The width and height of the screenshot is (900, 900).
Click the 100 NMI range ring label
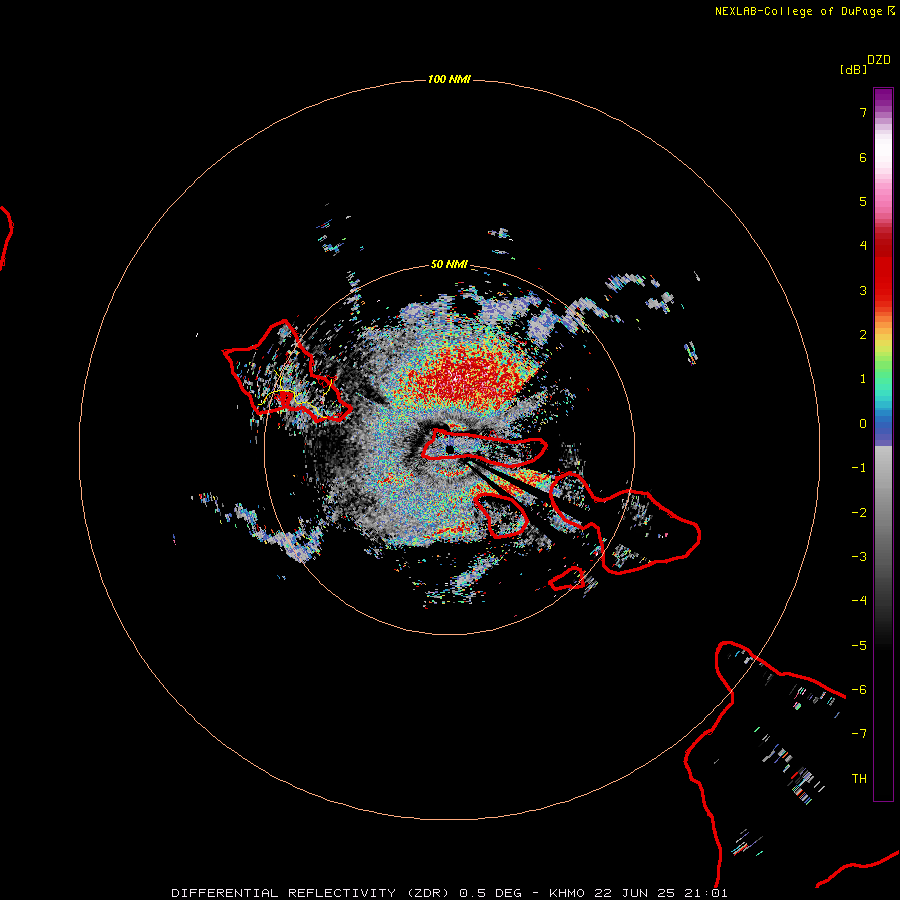click(449, 79)
